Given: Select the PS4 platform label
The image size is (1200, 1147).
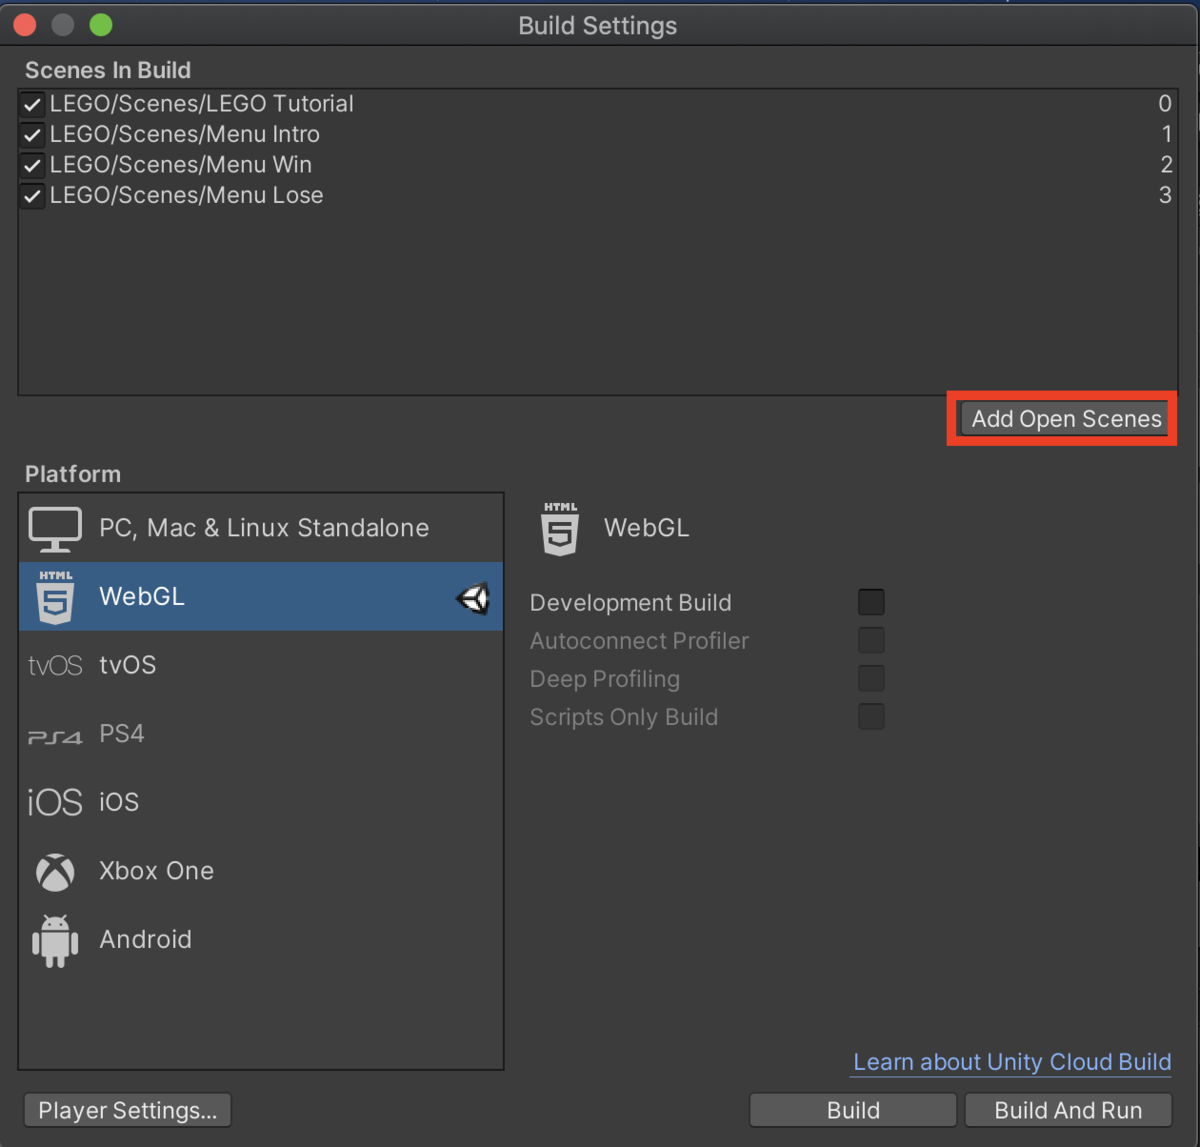Looking at the screenshot, I should click(x=122, y=734).
